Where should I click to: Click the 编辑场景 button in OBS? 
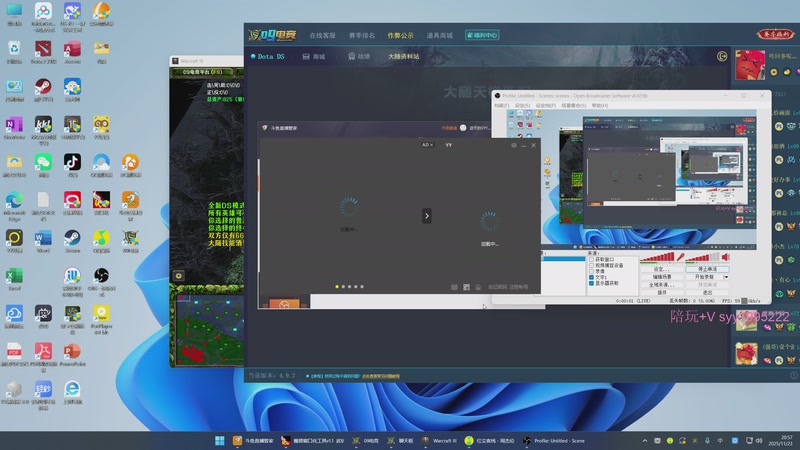(x=662, y=277)
